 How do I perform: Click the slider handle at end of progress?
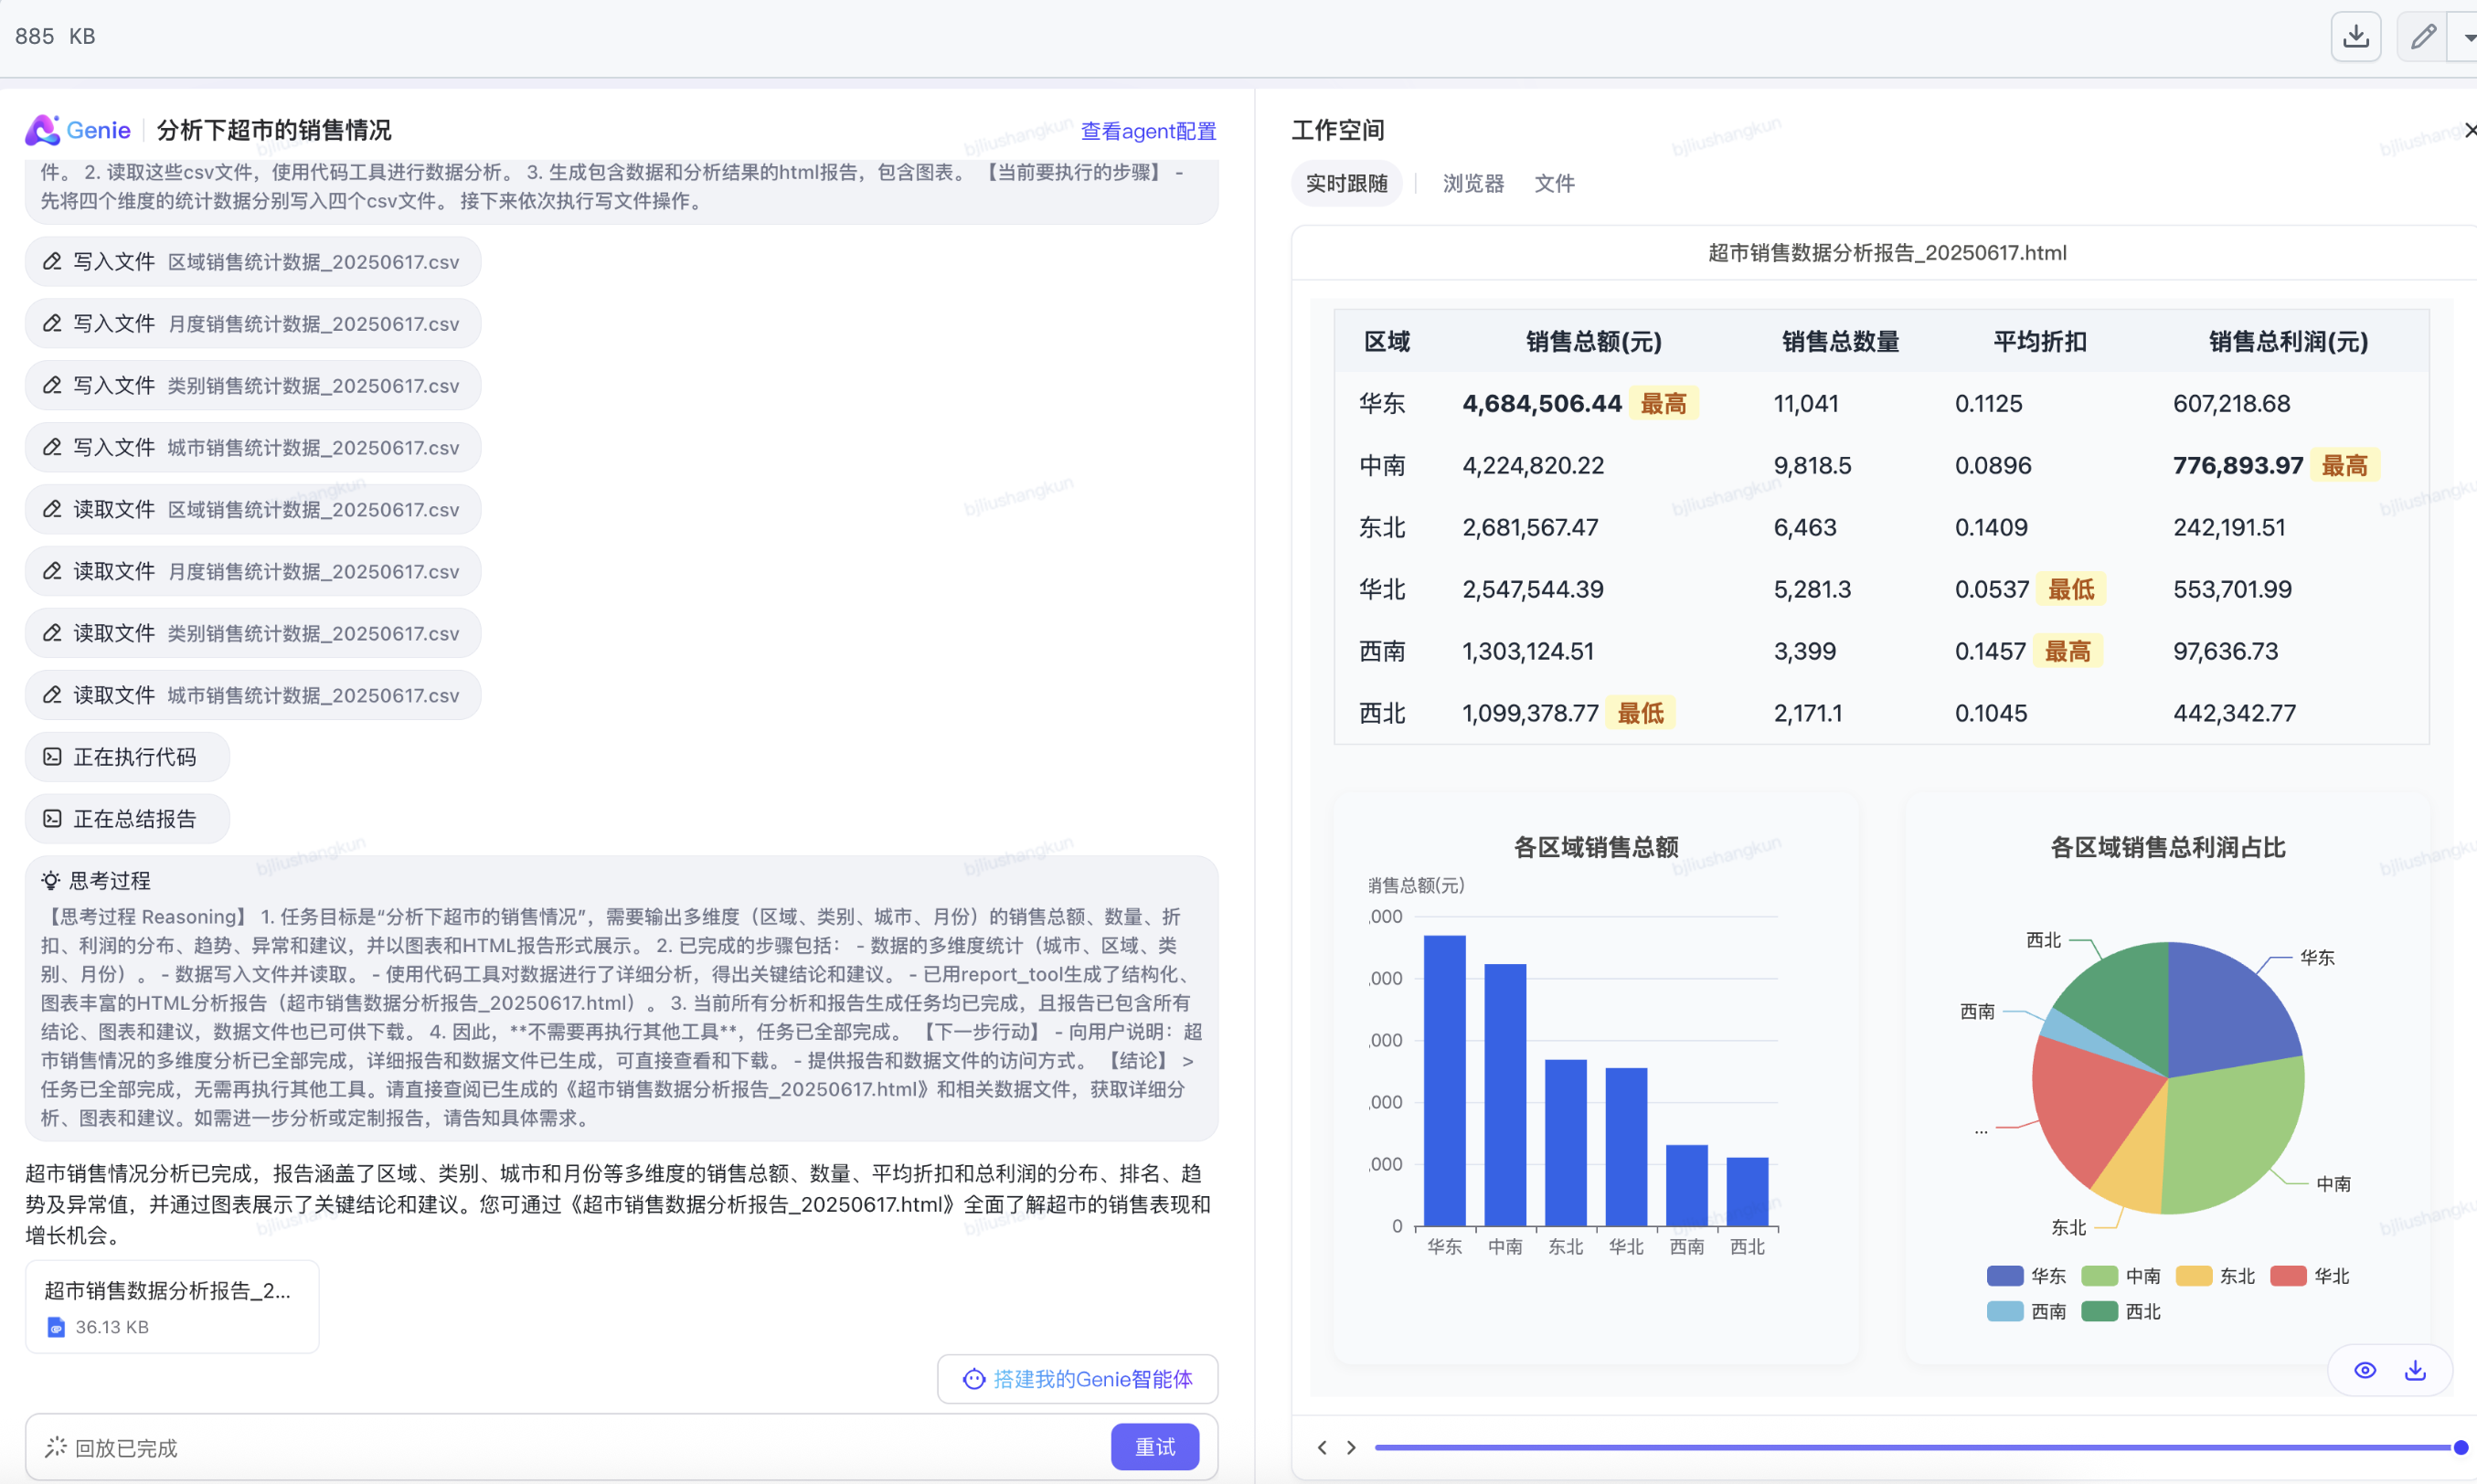pyautogui.click(x=2460, y=1447)
